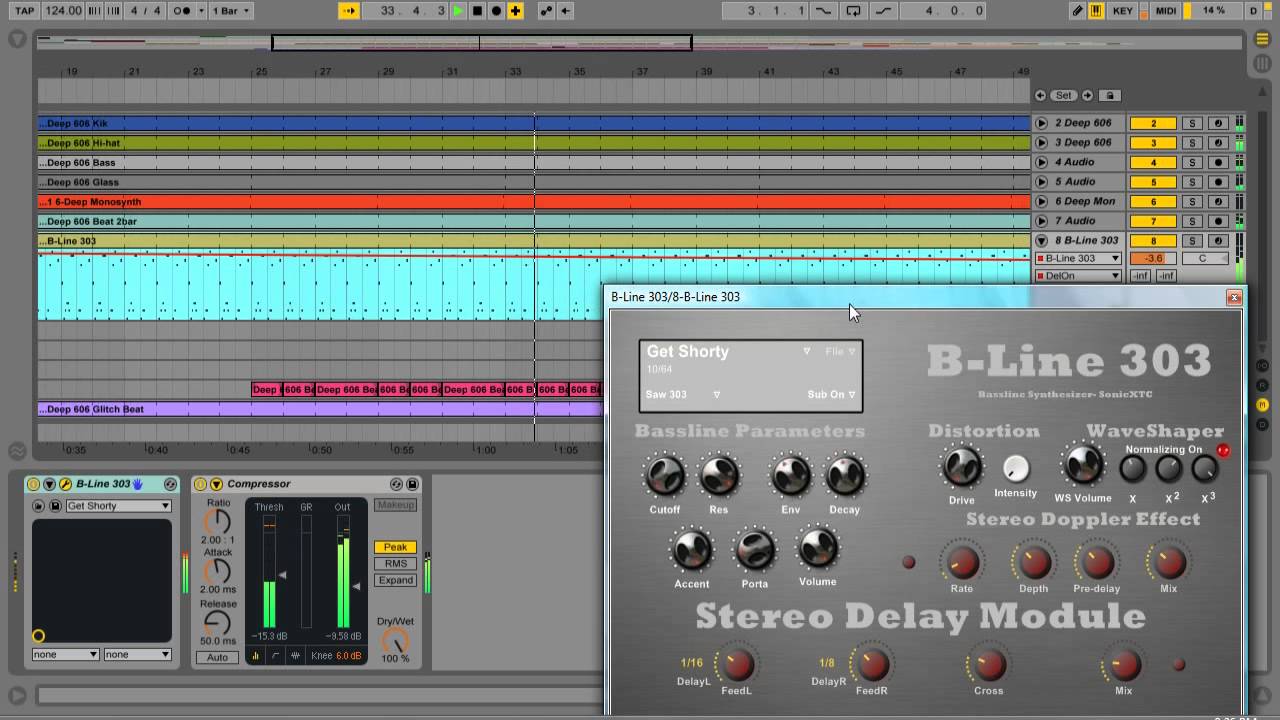Open the Saw 303 waveform dropdown
Screen dimensions: 1280x720
(x=683, y=395)
